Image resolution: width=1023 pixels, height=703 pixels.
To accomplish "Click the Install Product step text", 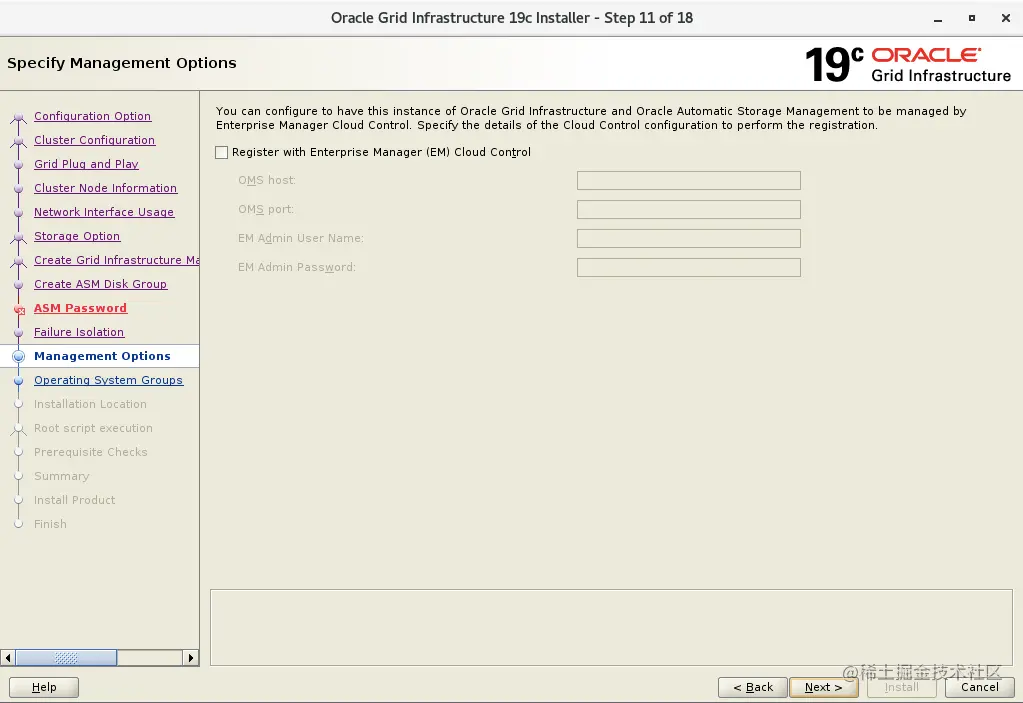I will 74,500.
